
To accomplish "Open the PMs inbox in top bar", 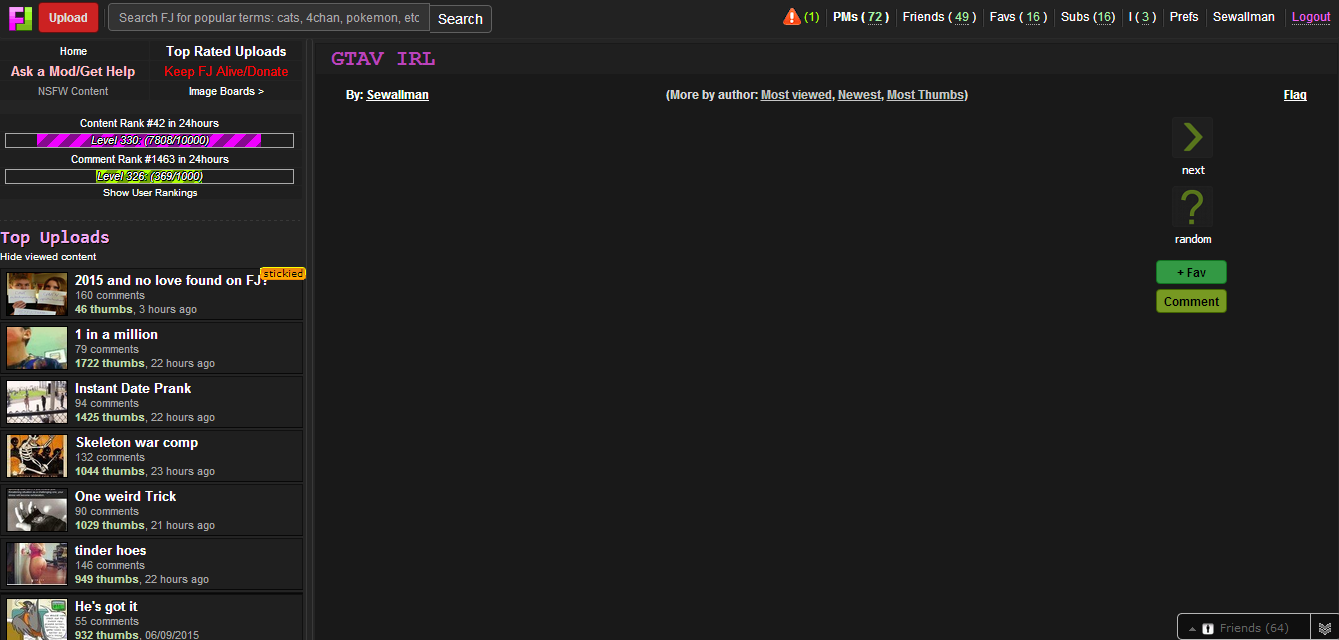I will (861, 17).
